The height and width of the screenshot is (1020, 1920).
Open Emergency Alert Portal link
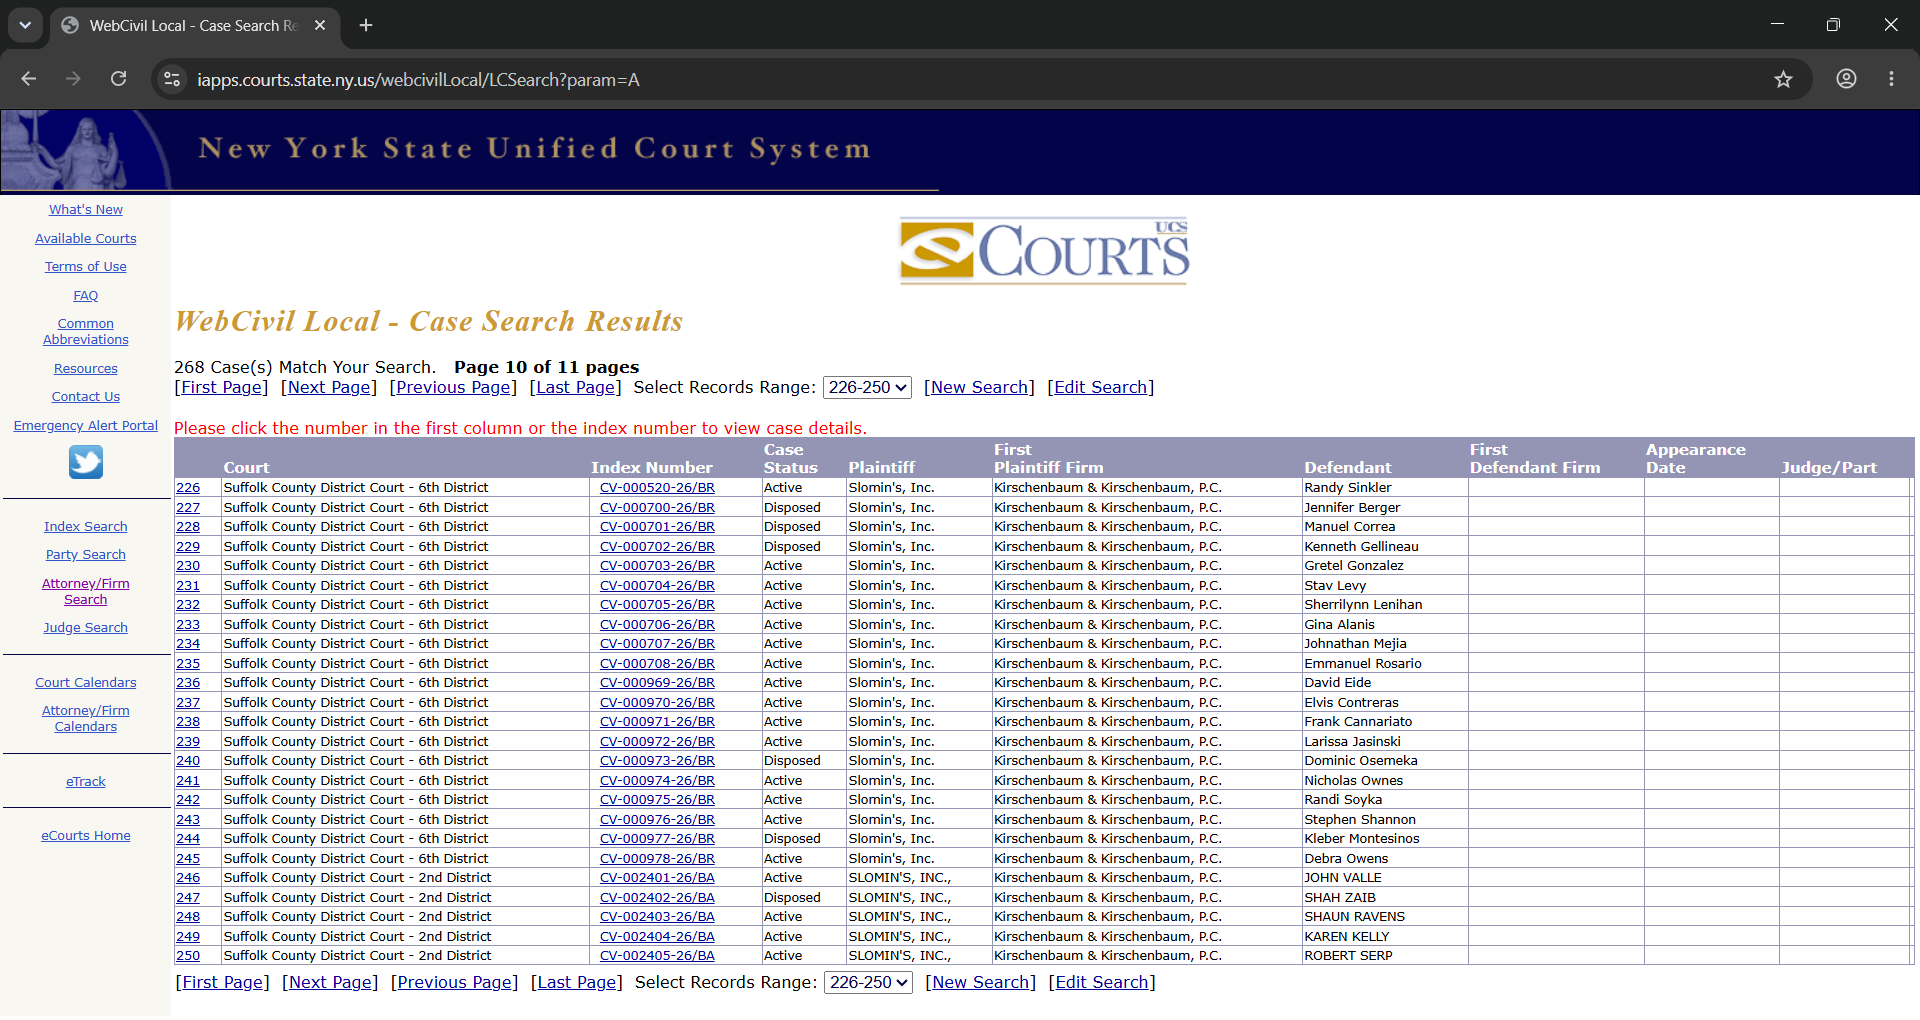click(x=86, y=426)
